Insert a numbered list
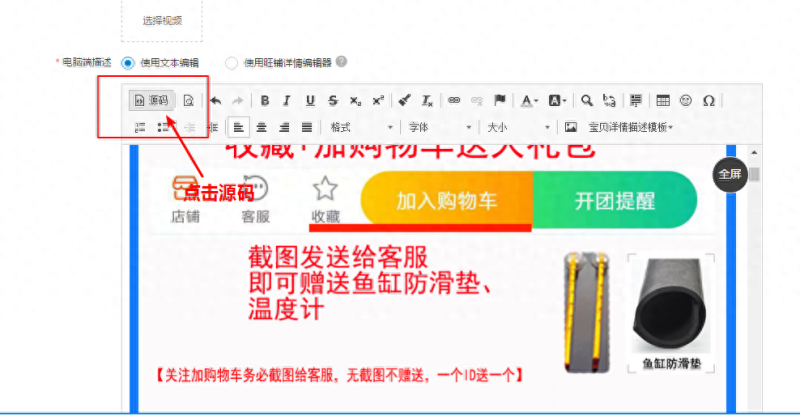This screenshot has width=800, height=416. pyautogui.click(x=140, y=128)
